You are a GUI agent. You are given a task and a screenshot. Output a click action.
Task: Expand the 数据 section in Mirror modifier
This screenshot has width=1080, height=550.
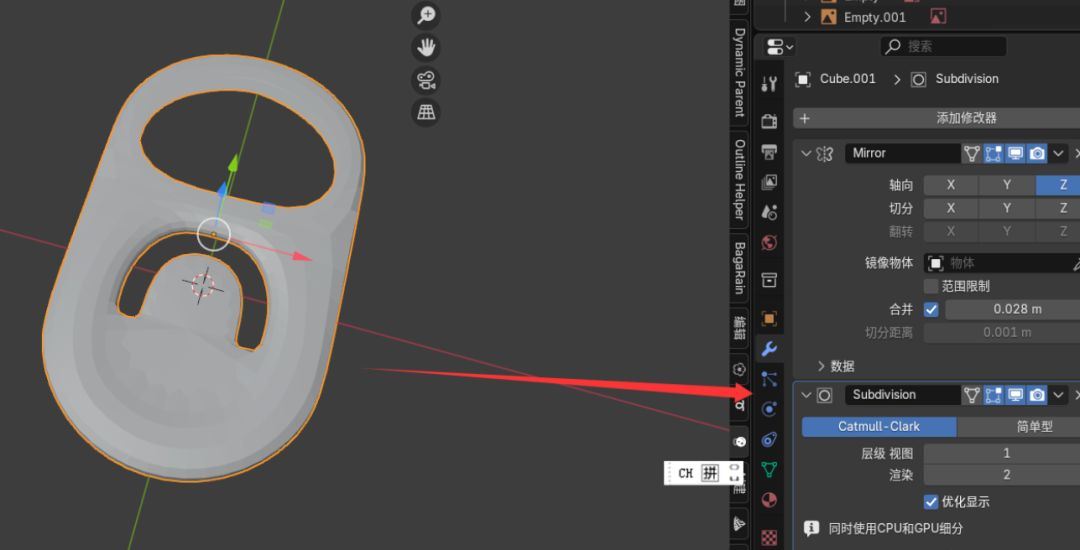point(823,366)
